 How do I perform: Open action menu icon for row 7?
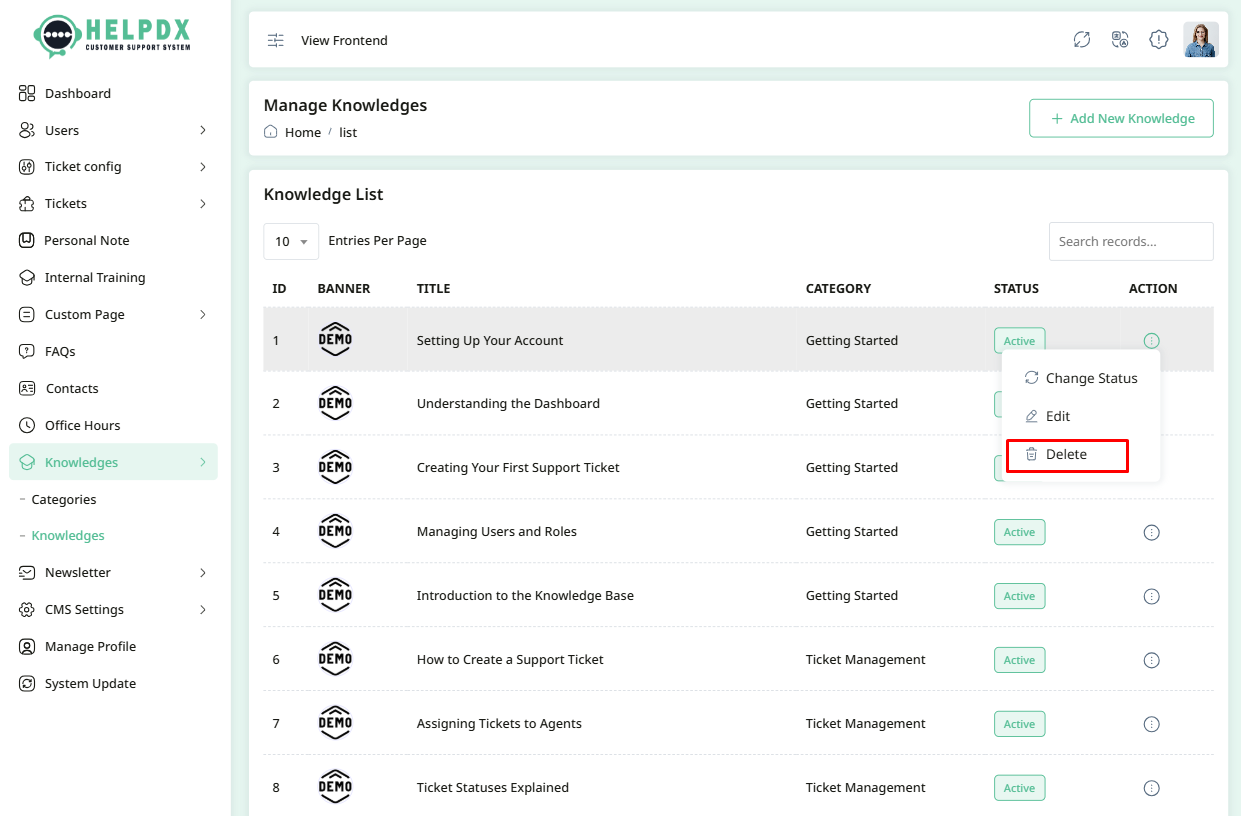point(1151,724)
